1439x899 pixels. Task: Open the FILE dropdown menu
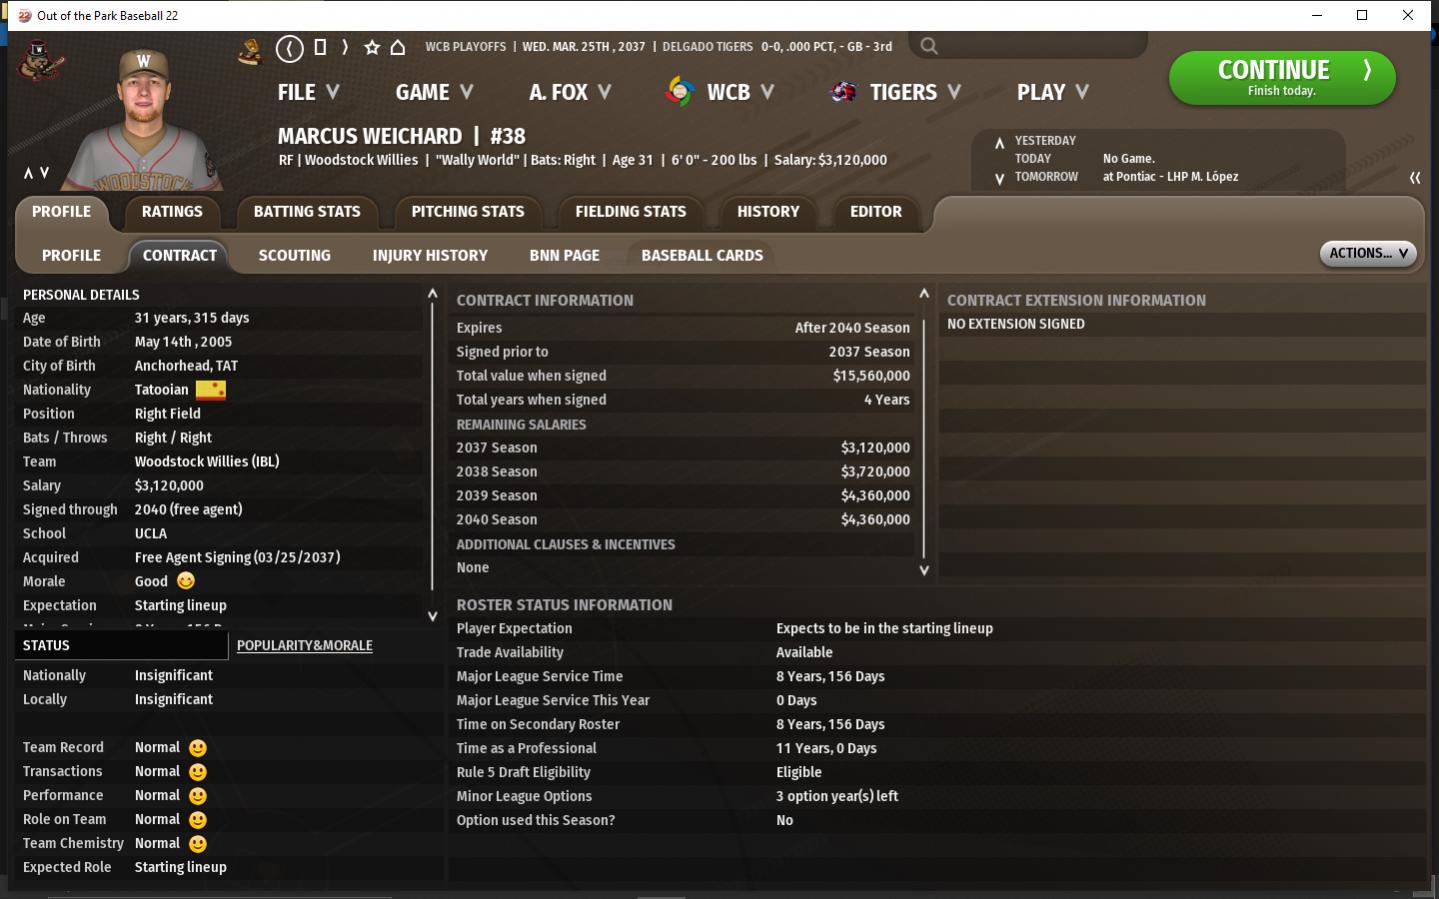click(308, 92)
